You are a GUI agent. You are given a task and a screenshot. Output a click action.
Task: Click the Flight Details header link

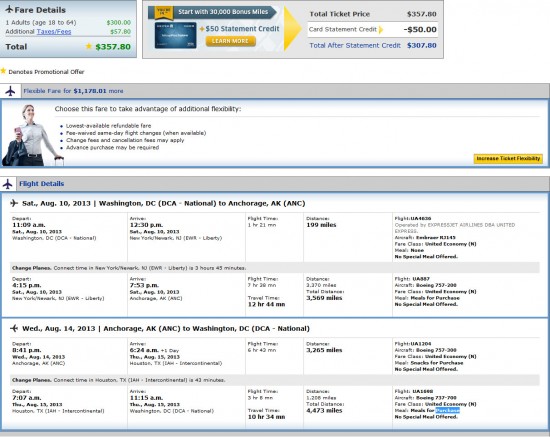pos(41,184)
